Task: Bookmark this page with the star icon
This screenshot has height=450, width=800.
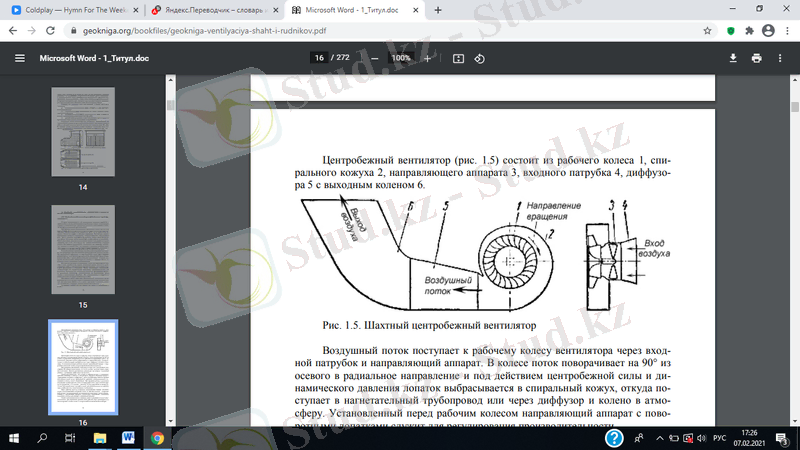Action: 707,32
